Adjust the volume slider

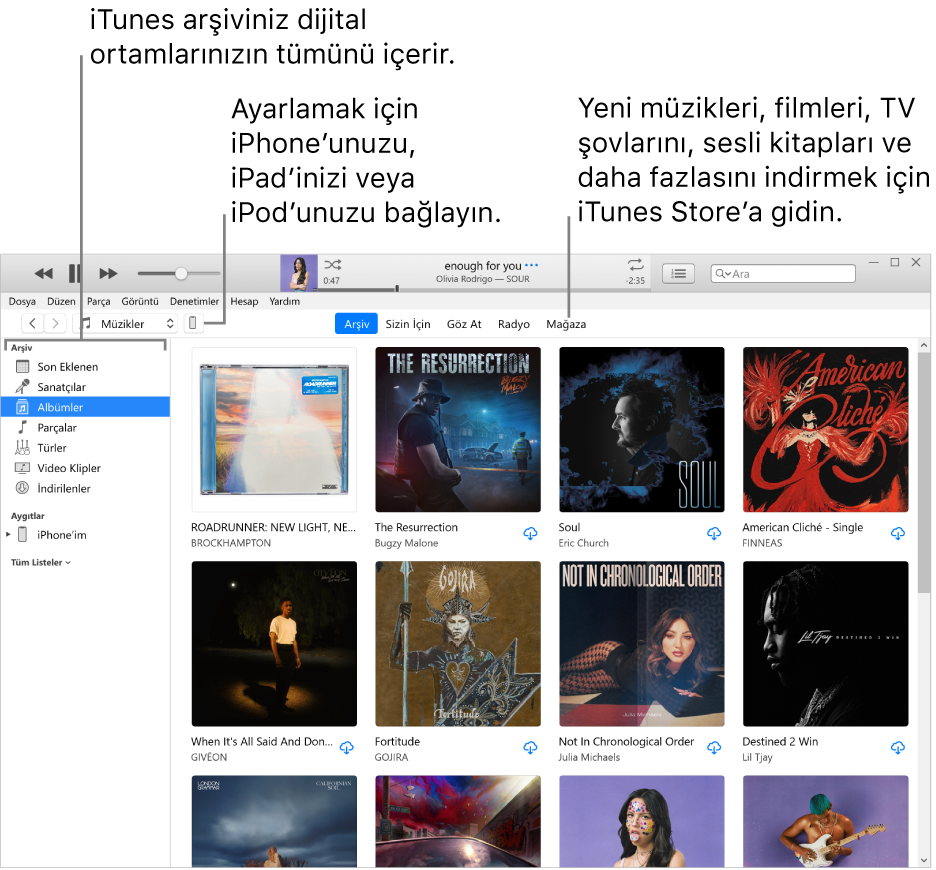coord(181,272)
